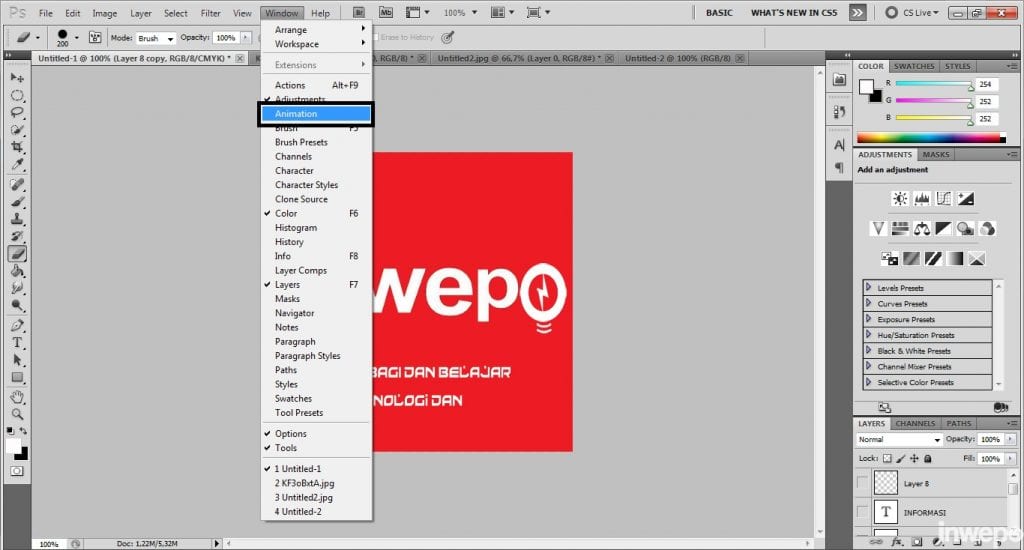Screen dimensions: 1024x550
Task: Select the Clone Stamp tool
Action: [x=17, y=219]
